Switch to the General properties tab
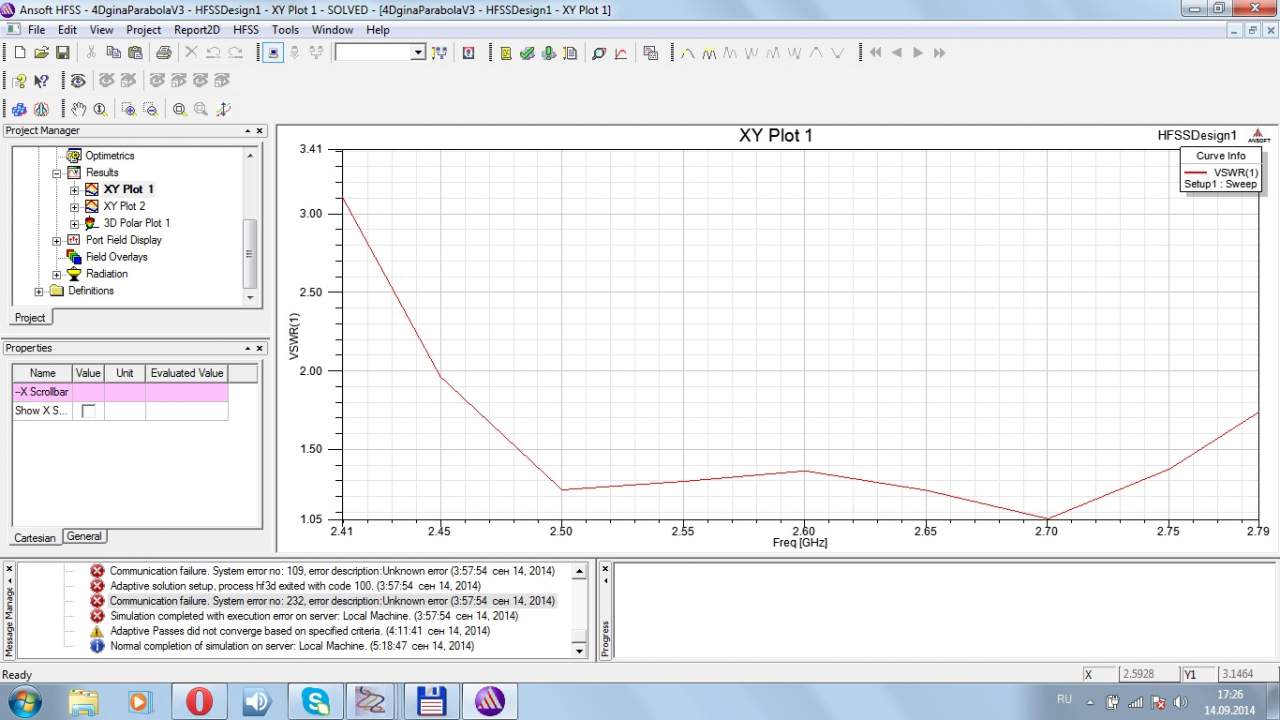The width and height of the screenshot is (1280, 720). tap(84, 537)
